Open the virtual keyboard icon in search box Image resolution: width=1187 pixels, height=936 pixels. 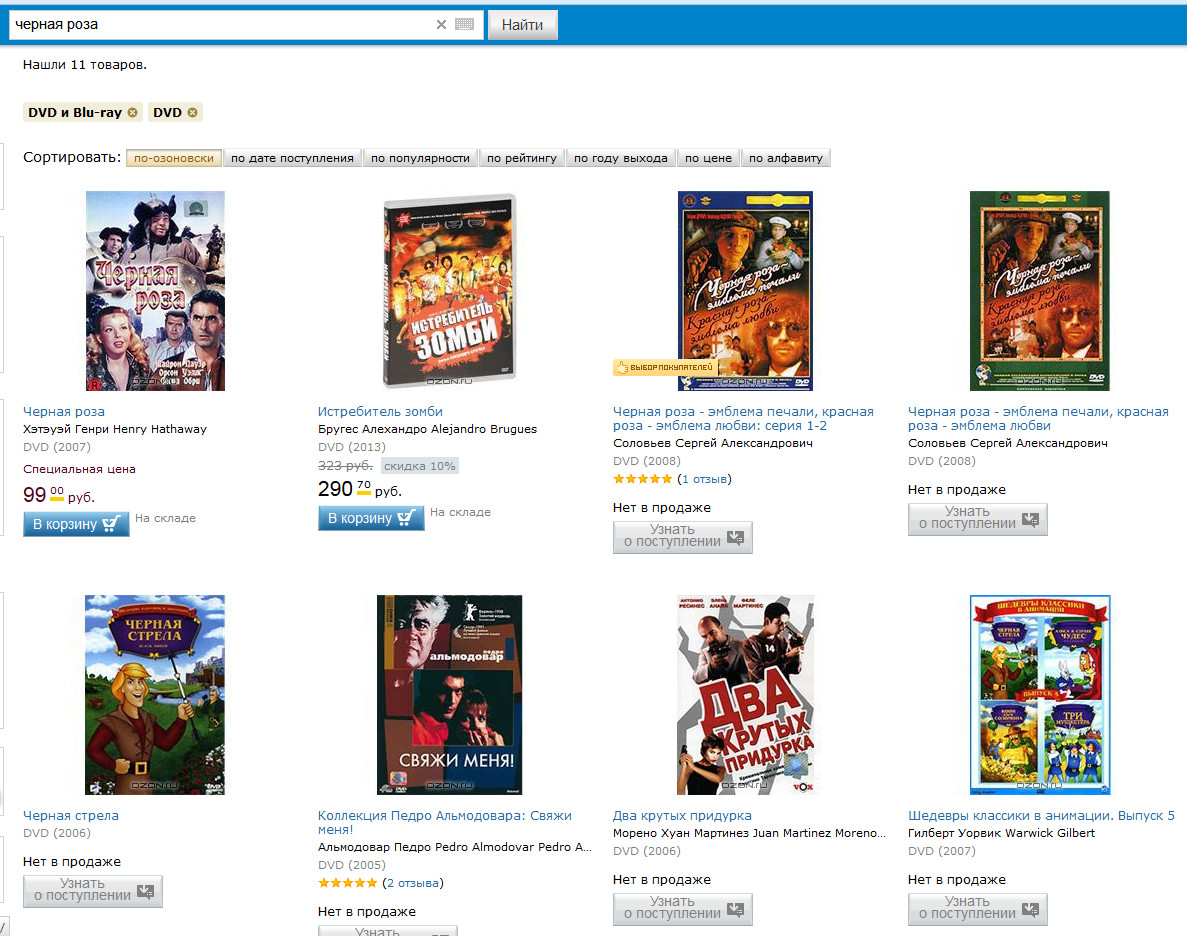click(x=465, y=24)
